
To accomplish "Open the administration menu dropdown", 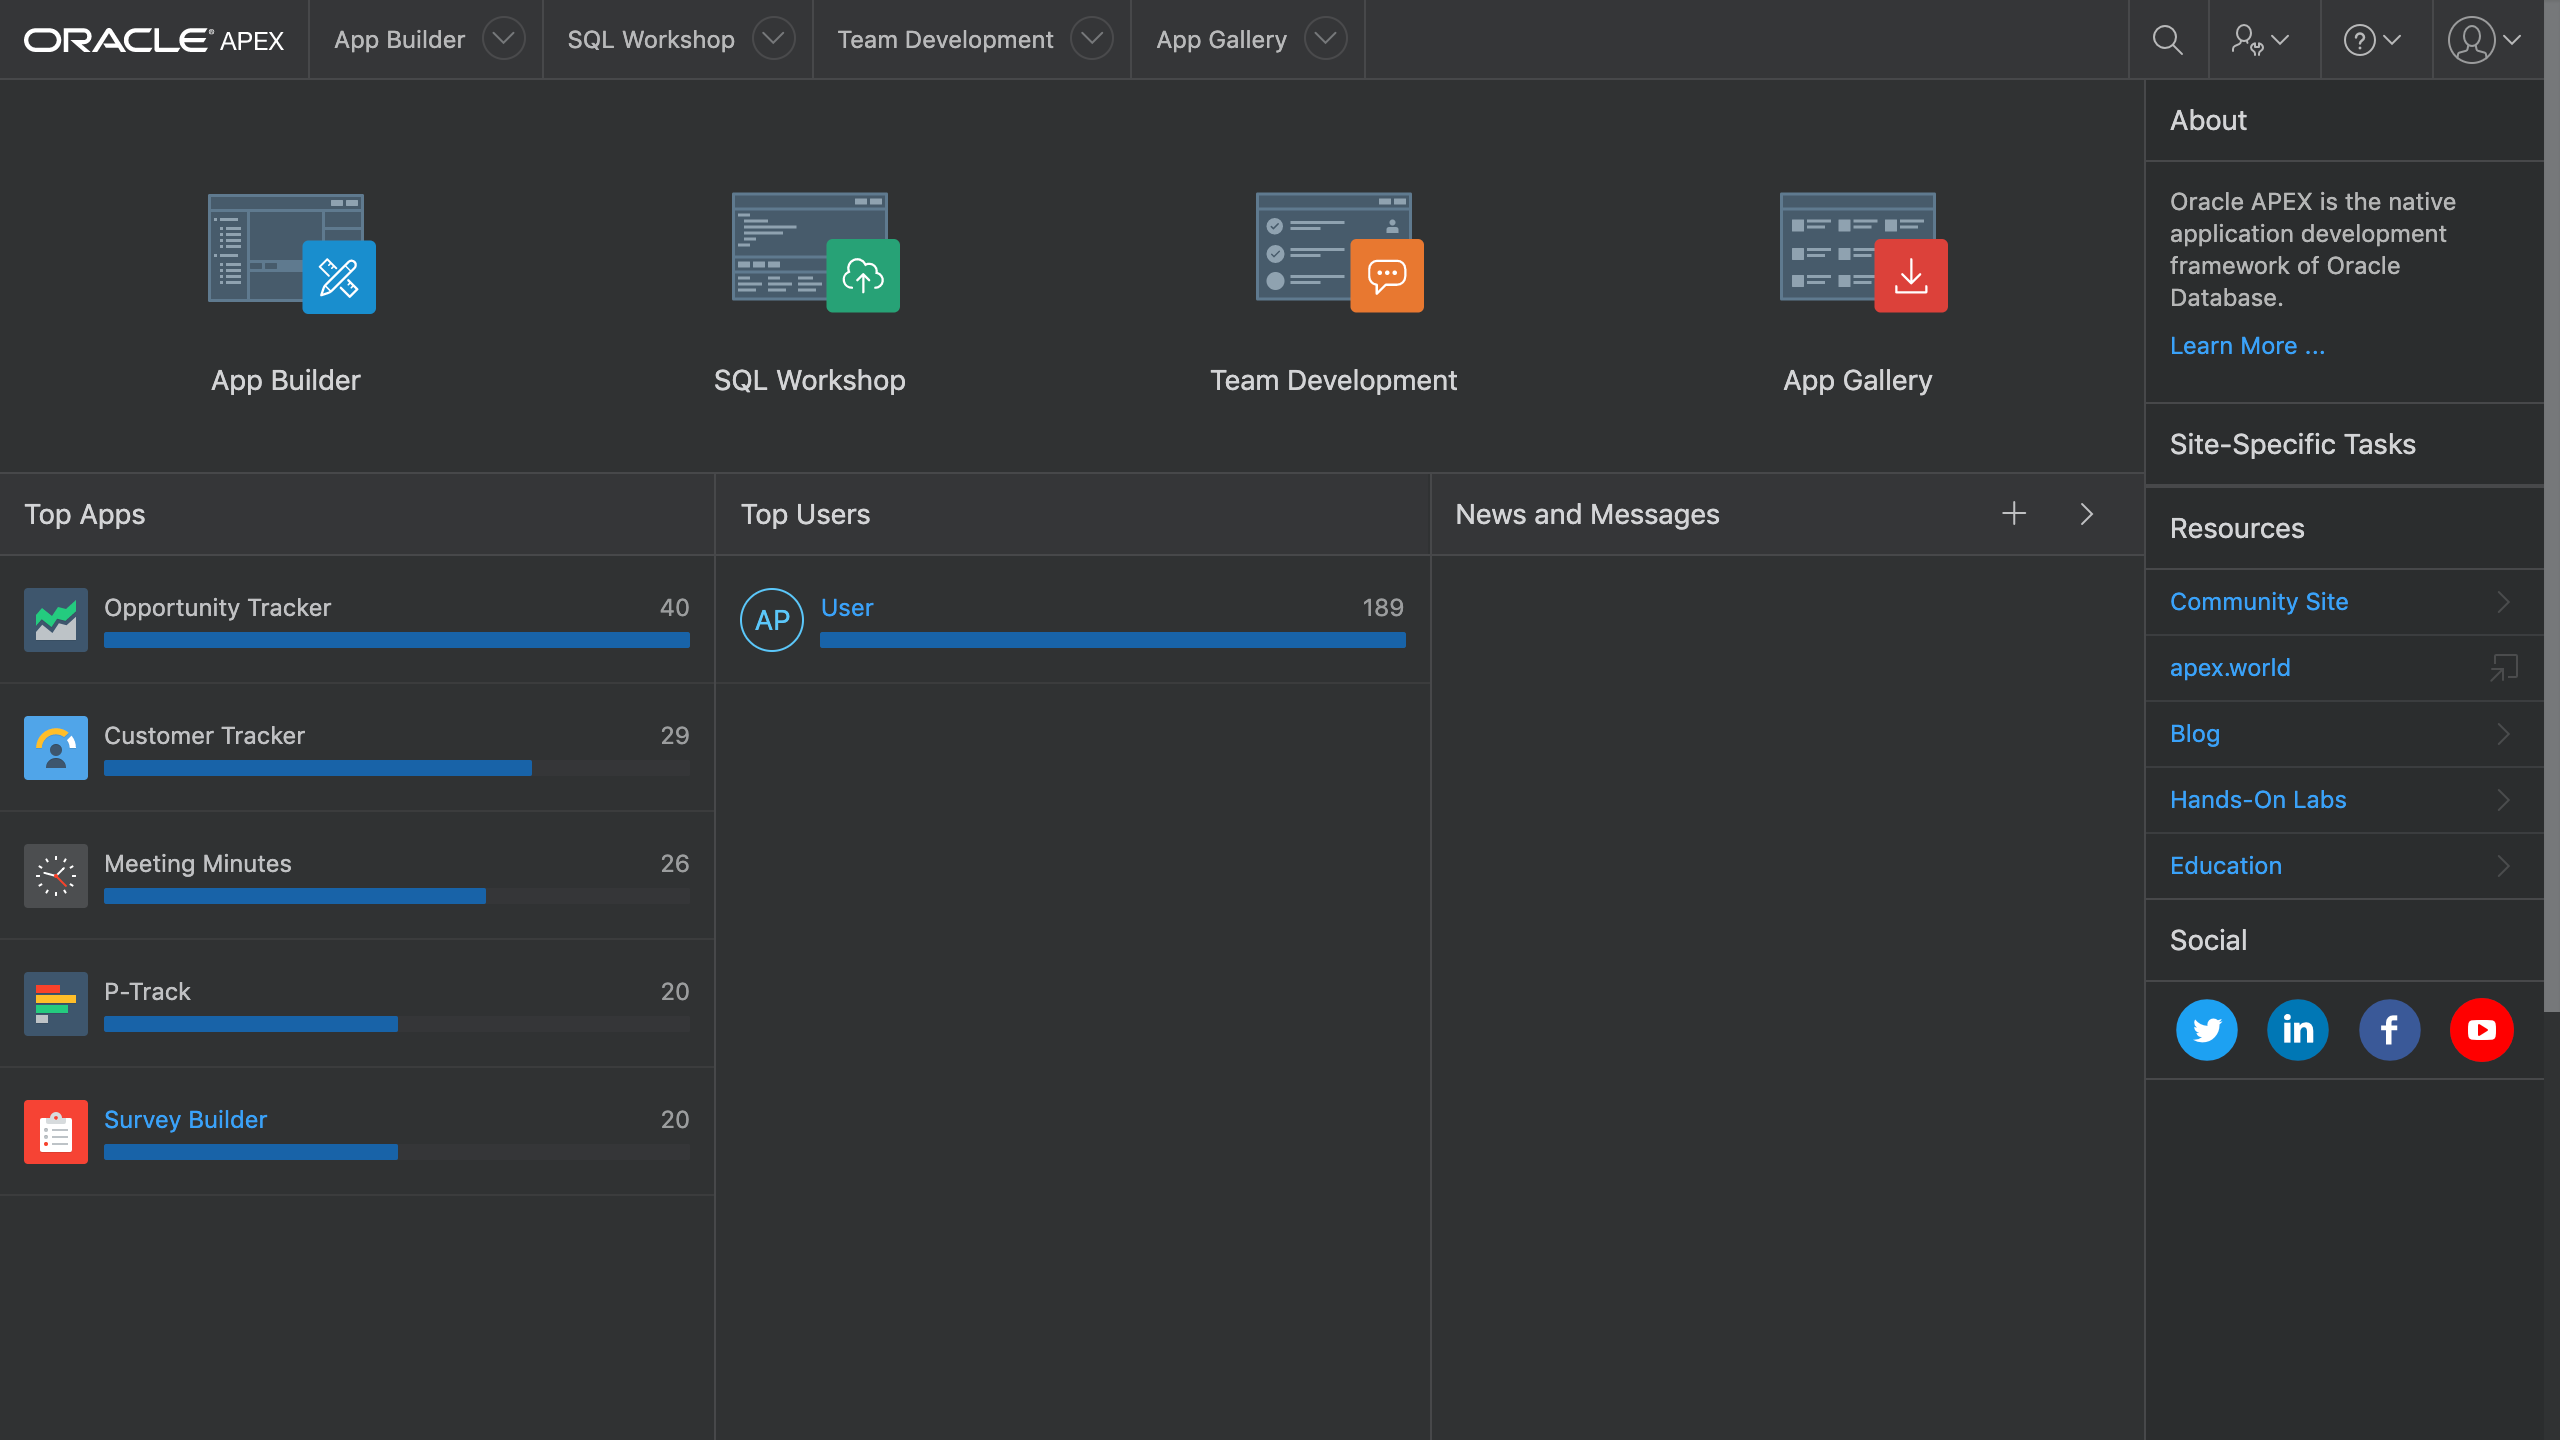I will click(x=2260, y=40).
